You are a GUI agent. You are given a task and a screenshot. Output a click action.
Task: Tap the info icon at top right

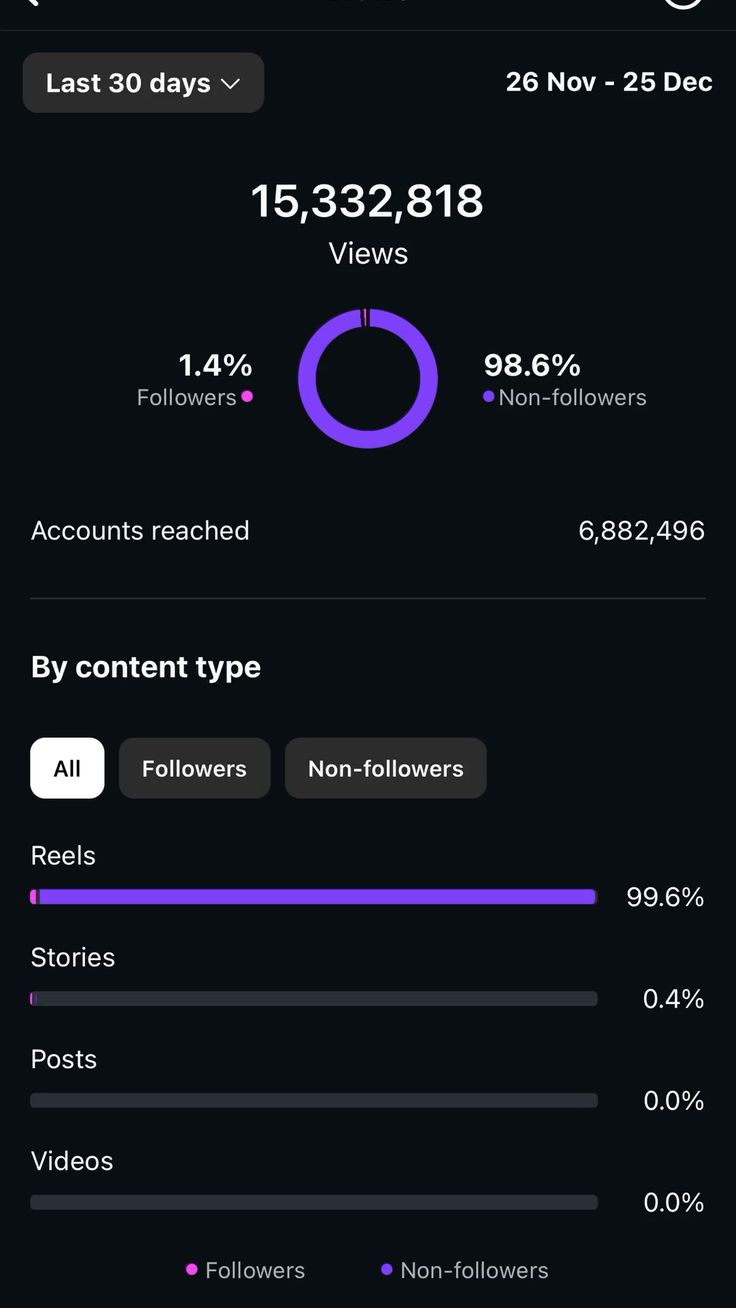click(x=683, y=3)
